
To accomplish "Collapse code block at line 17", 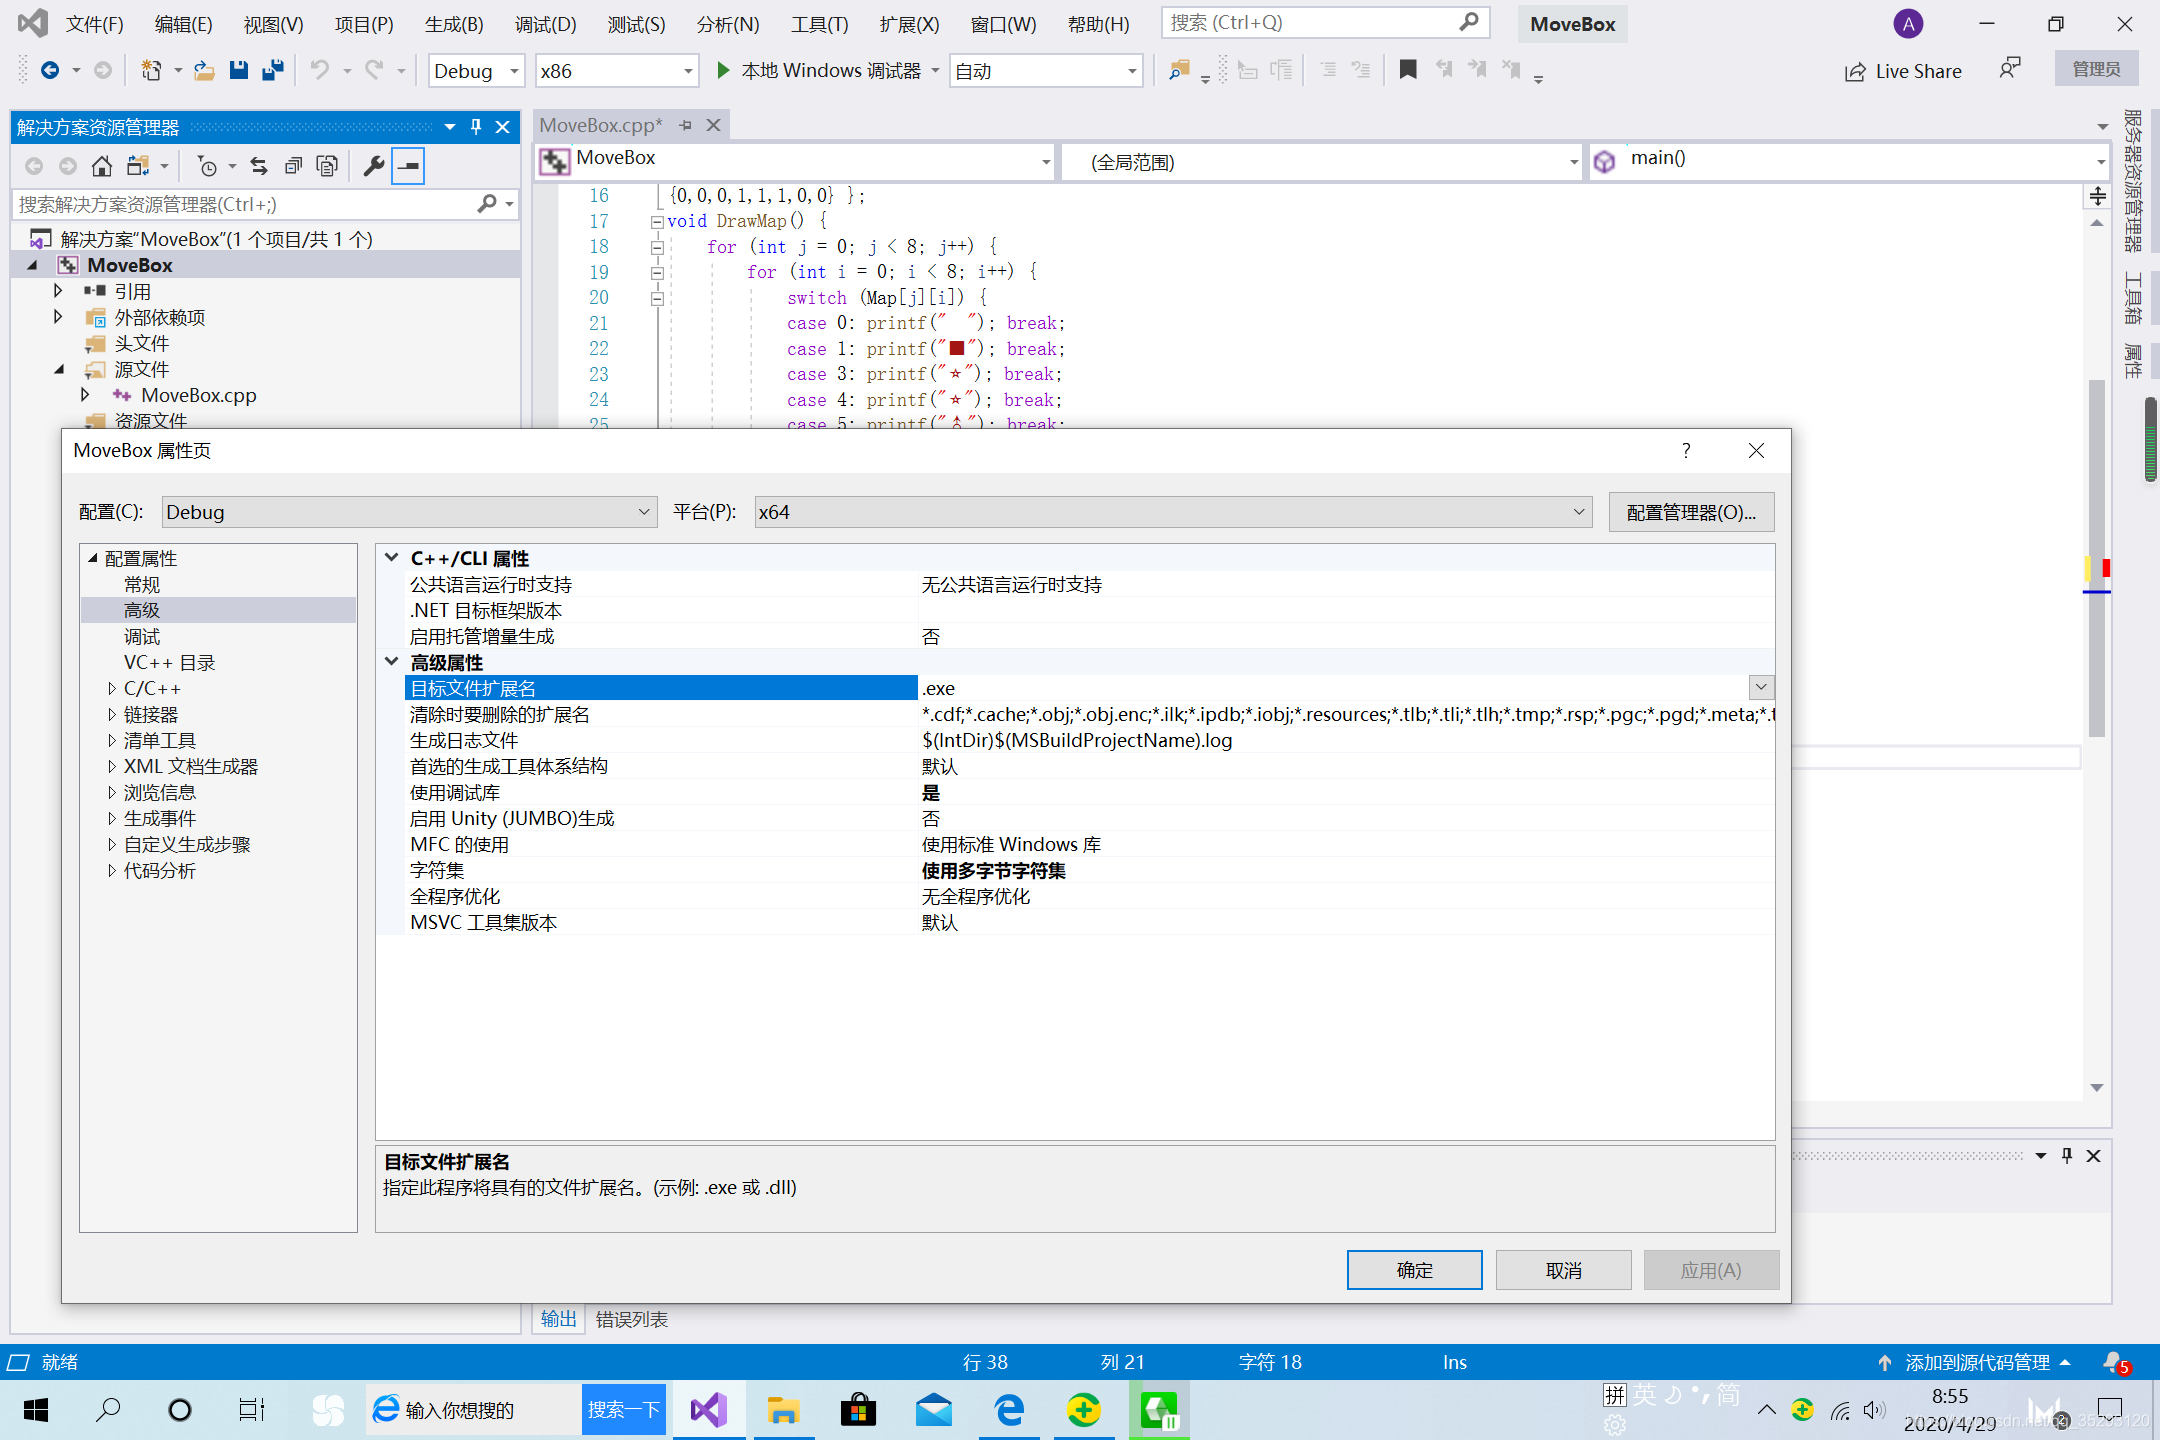I will [657, 221].
